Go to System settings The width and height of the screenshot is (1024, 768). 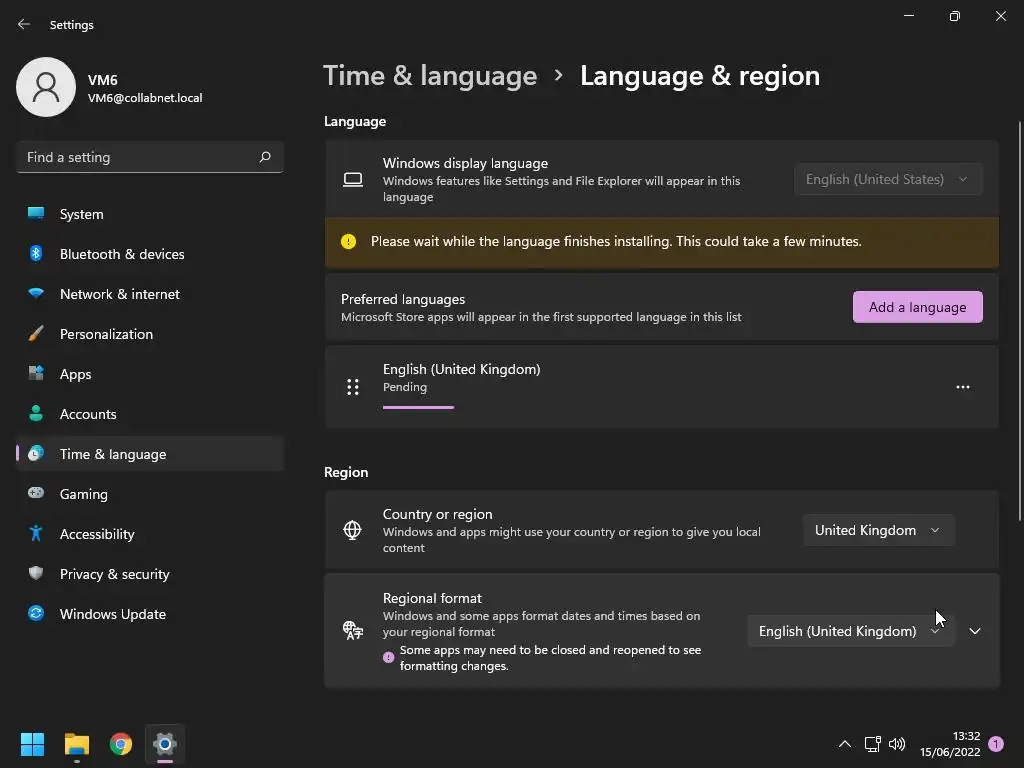(150, 214)
